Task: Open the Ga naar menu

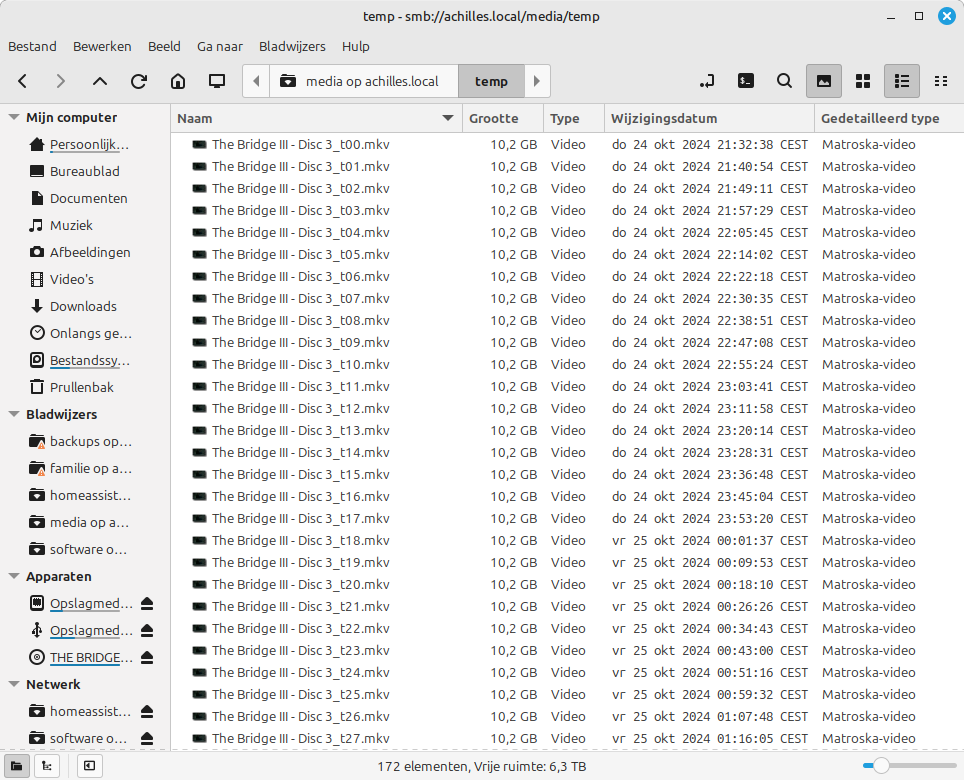Action: pos(219,47)
